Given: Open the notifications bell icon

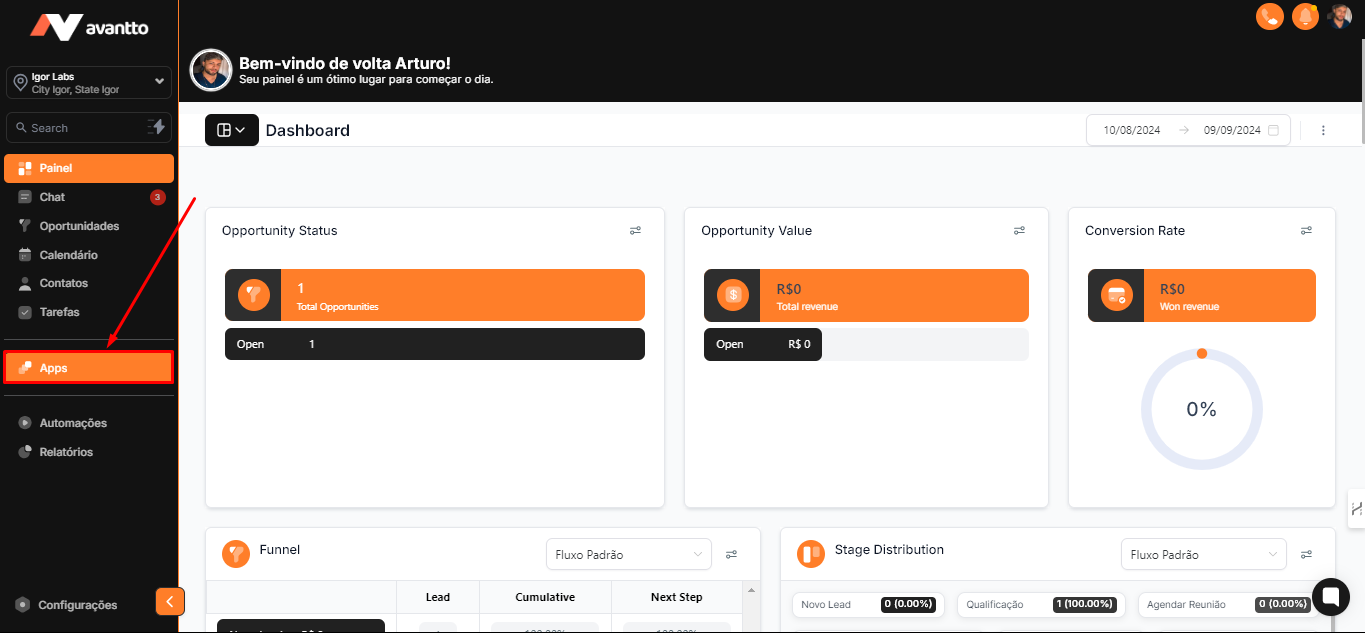Looking at the screenshot, I should (x=1304, y=16).
